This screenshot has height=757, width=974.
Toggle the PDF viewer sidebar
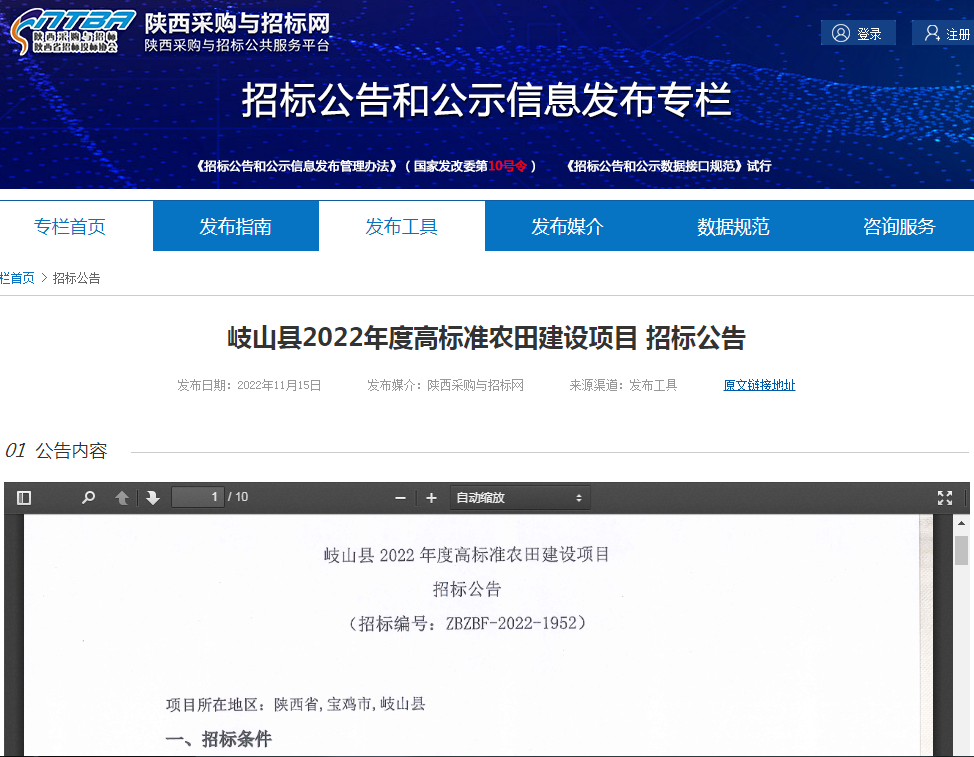pyautogui.click(x=24, y=497)
